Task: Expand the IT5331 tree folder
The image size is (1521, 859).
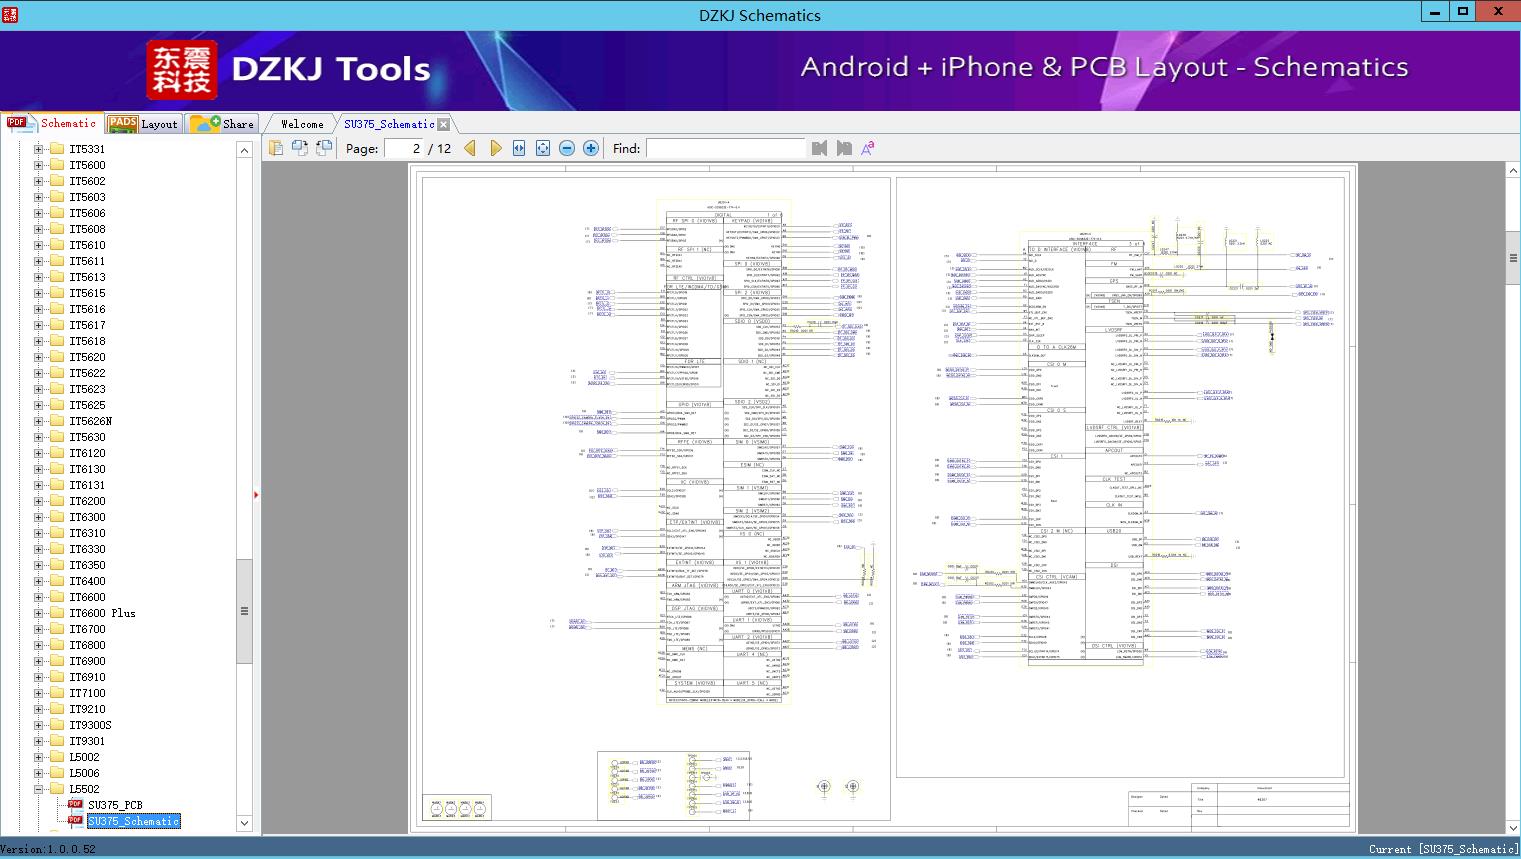Action: pos(38,149)
